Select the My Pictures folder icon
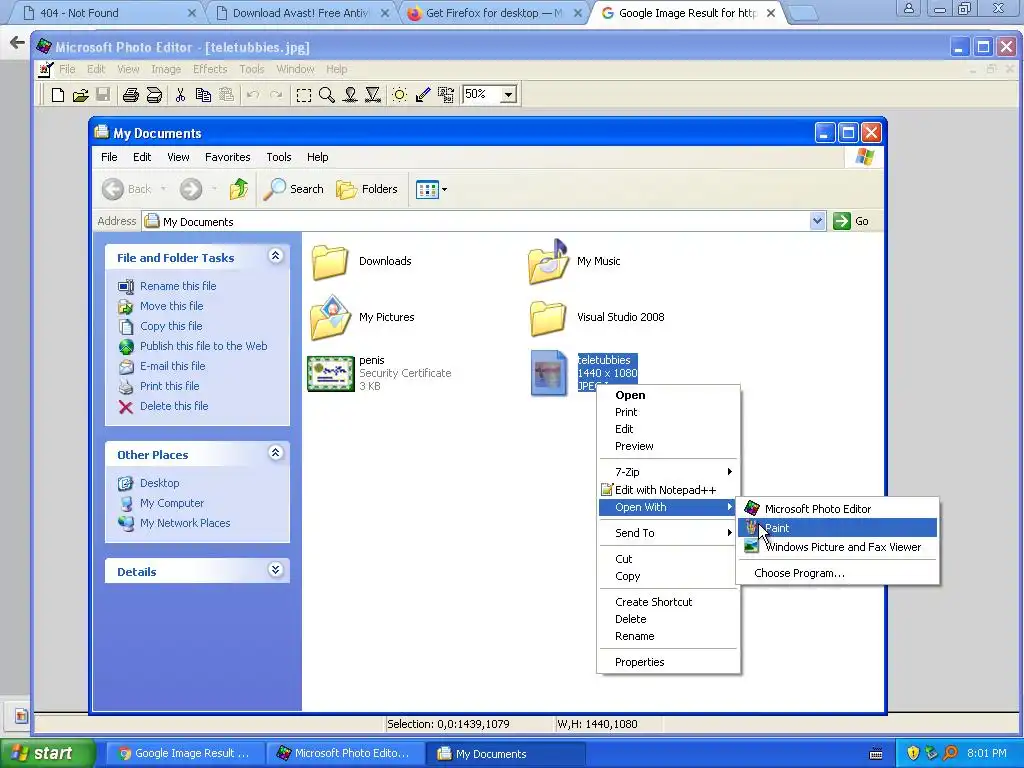1024x768 pixels. pos(330,317)
